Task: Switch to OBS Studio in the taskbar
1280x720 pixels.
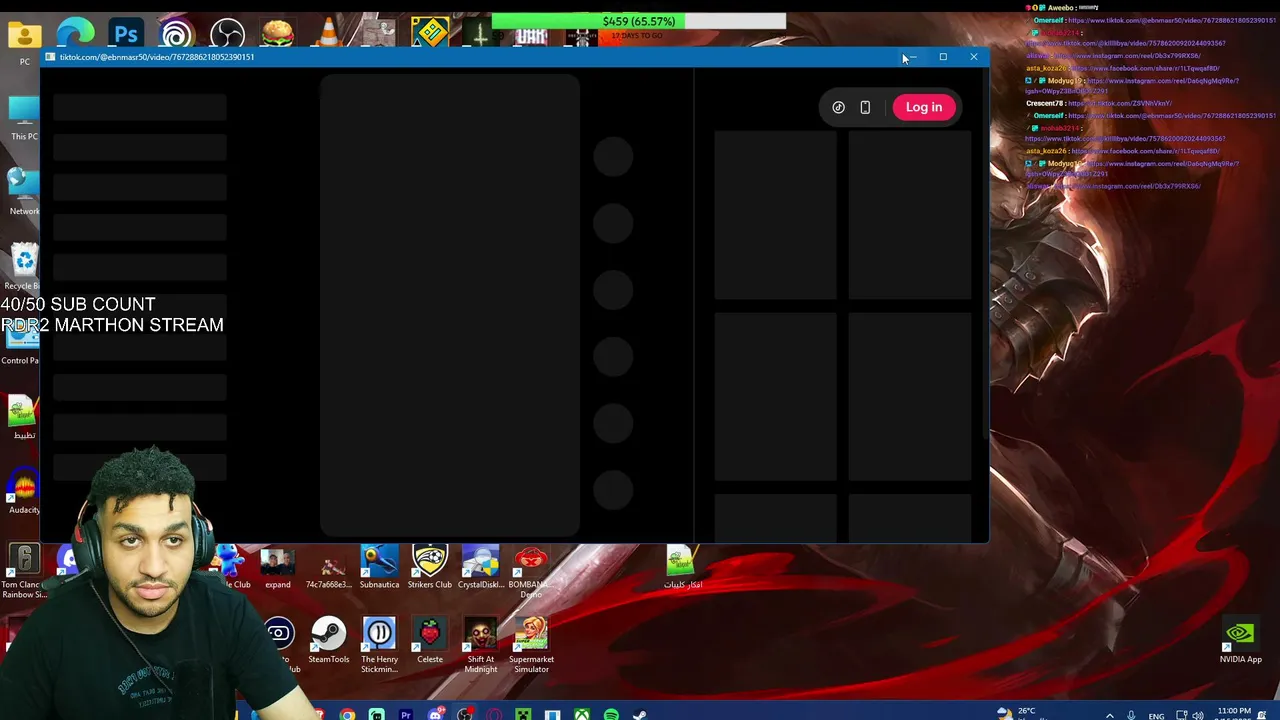Action: tap(465, 714)
